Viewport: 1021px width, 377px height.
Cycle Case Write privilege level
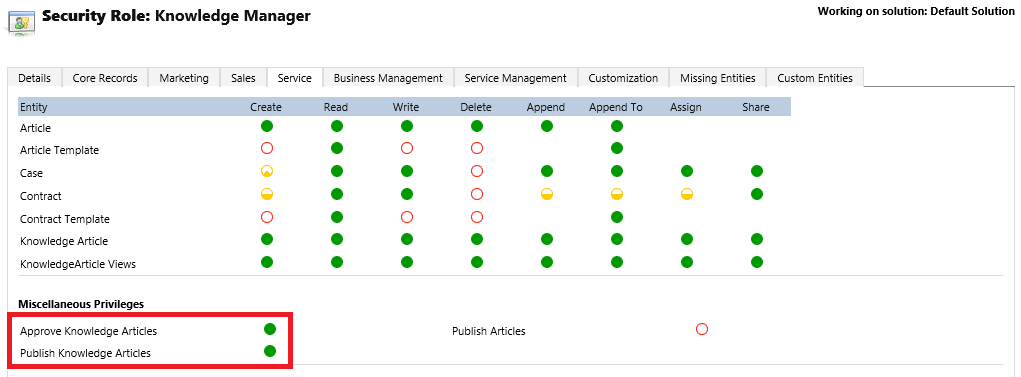407,171
